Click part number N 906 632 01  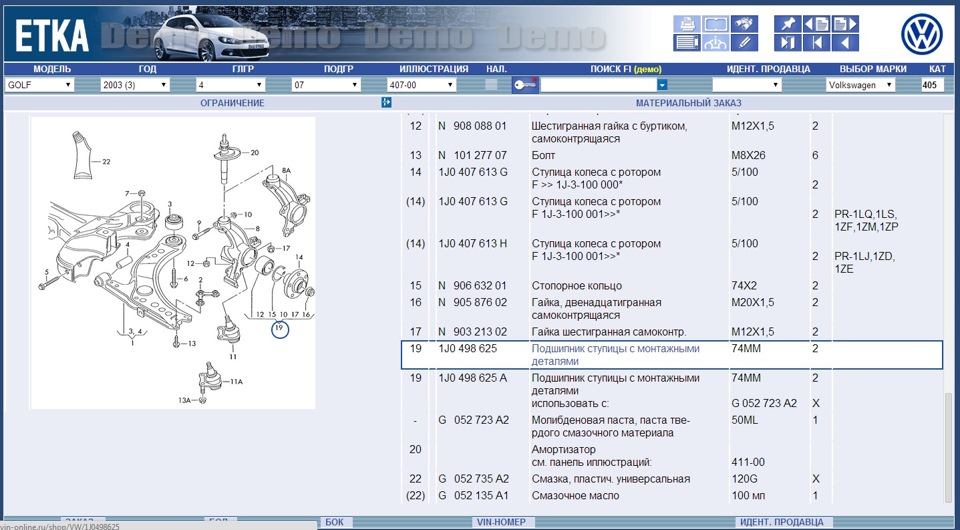pos(472,286)
